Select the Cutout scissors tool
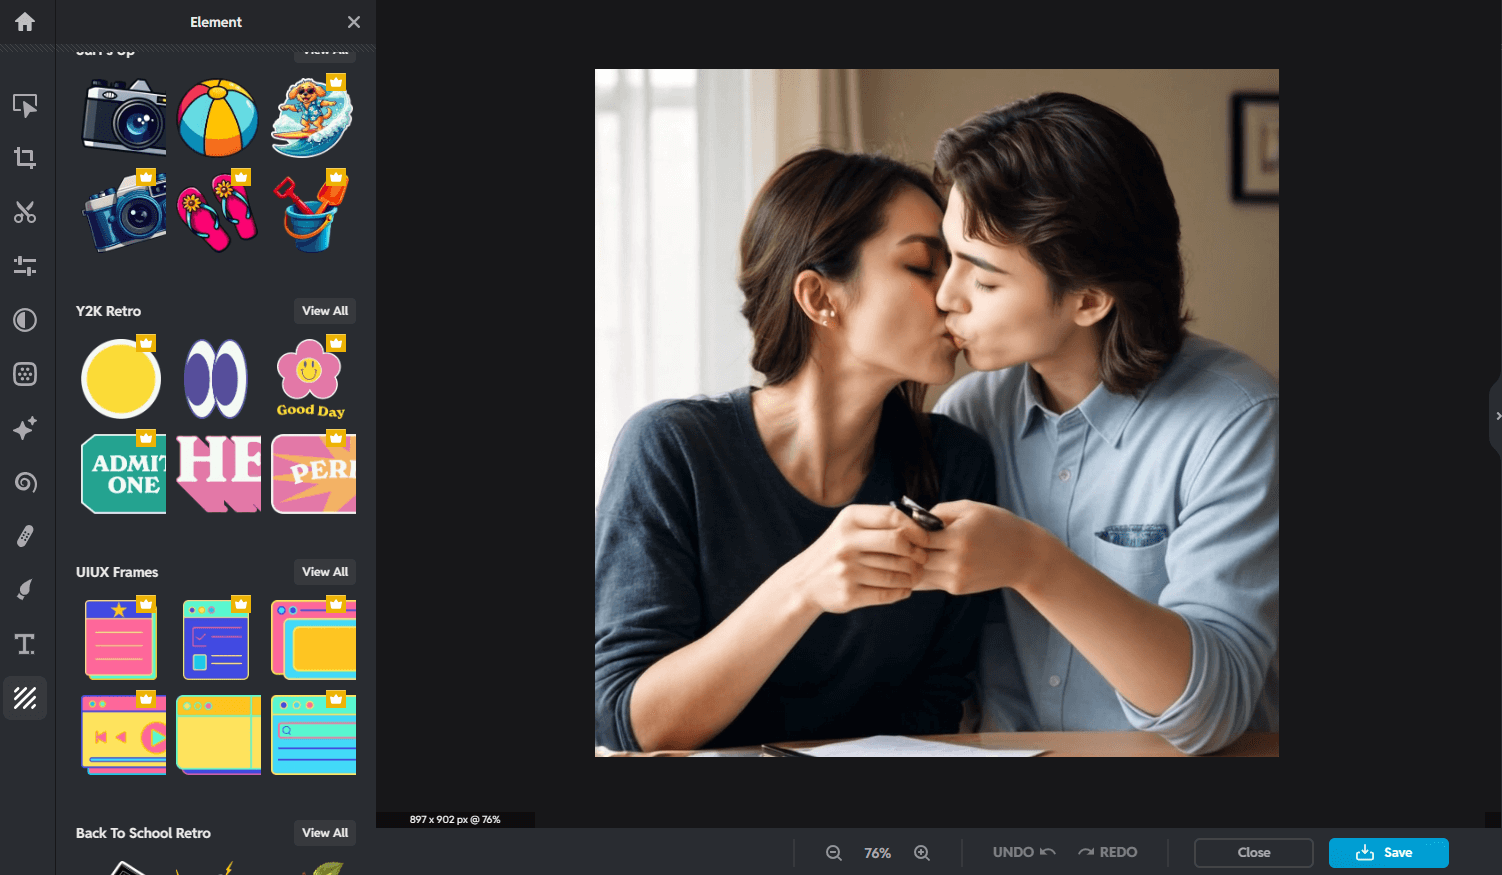Screen dimensions: 1502x875 pyautogui.click(x=25, y=212)
